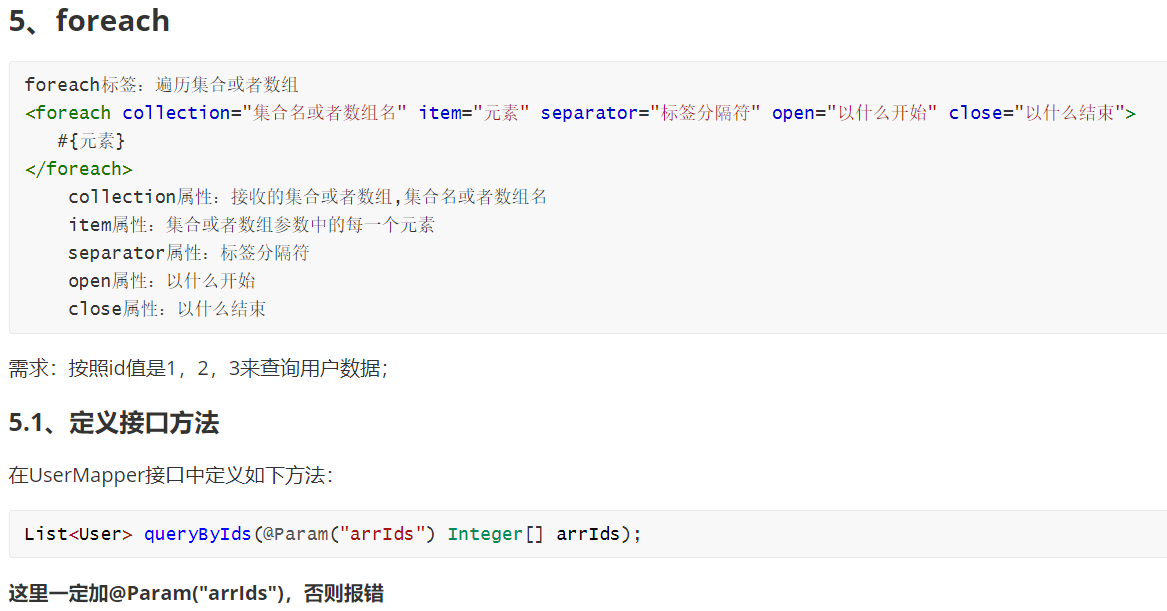The image size is (1167, 611).
Task: Click the '5.1、定义接口方法' subheading
Action: 114,423
